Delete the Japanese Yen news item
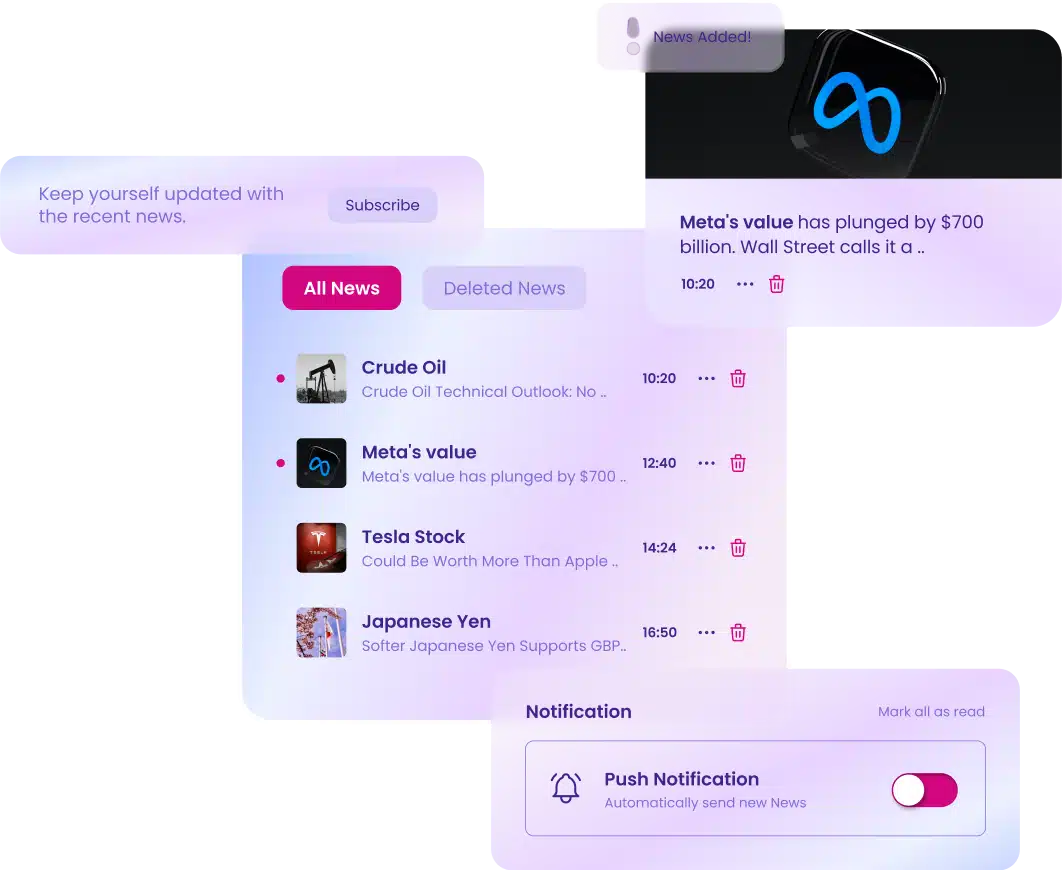 tap(738, 632)
